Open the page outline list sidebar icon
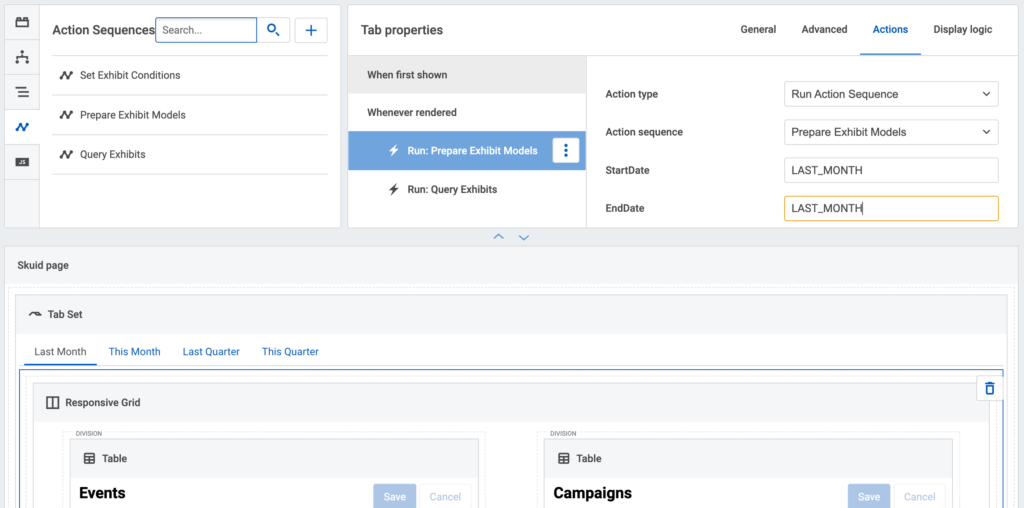Viewport: 1024px width, 508px height. [22, 92]
